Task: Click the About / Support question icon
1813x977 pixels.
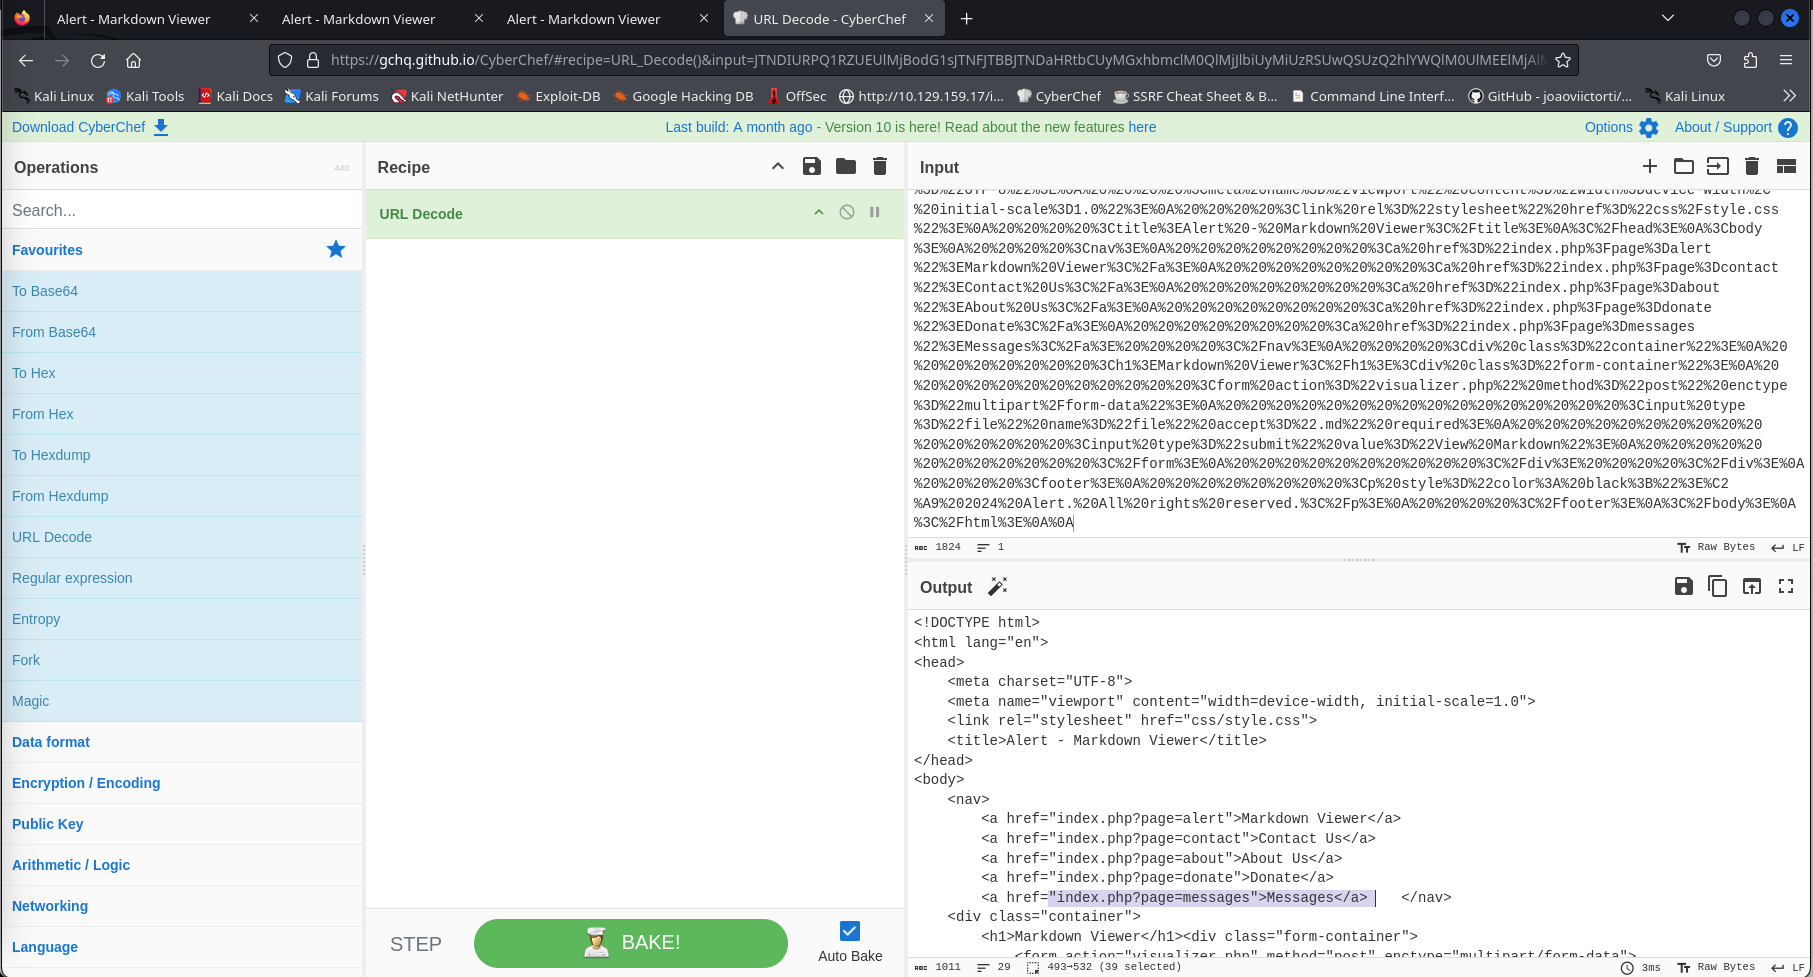Action: (1788, 128)
